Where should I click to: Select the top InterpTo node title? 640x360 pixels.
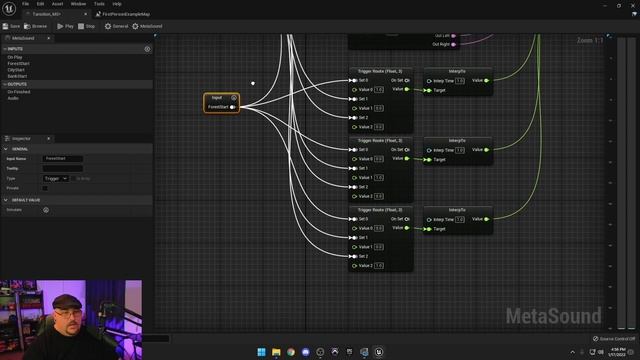point(457,71)
